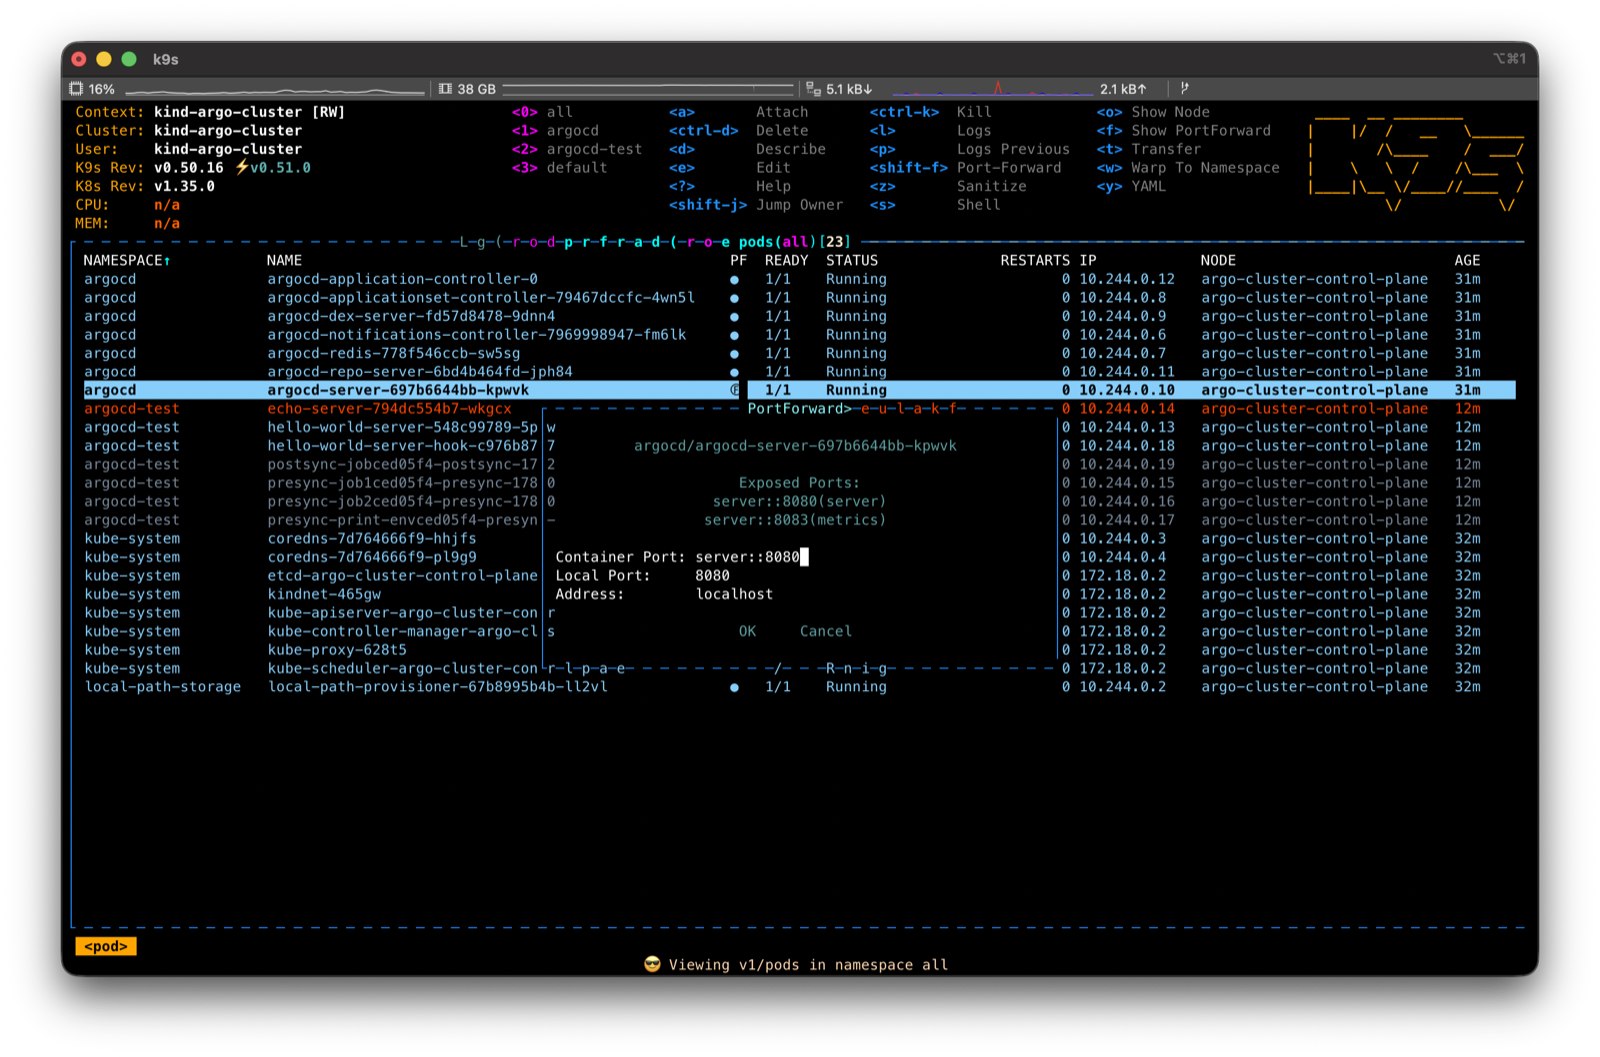This screenshot has width=1600, height=1057.
Task: Select the <3> default namespace shortcut
Action: point(559,167)
